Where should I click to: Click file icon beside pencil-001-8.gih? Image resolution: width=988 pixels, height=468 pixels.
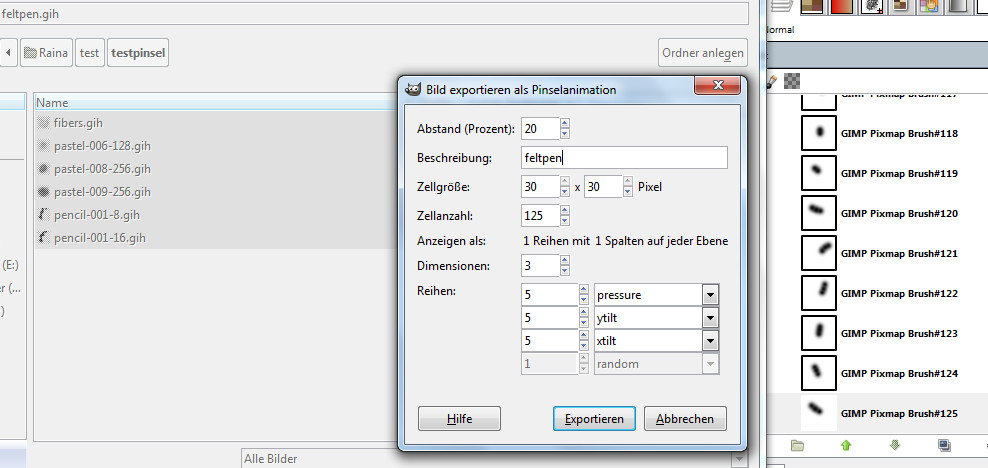click(43, 215)
